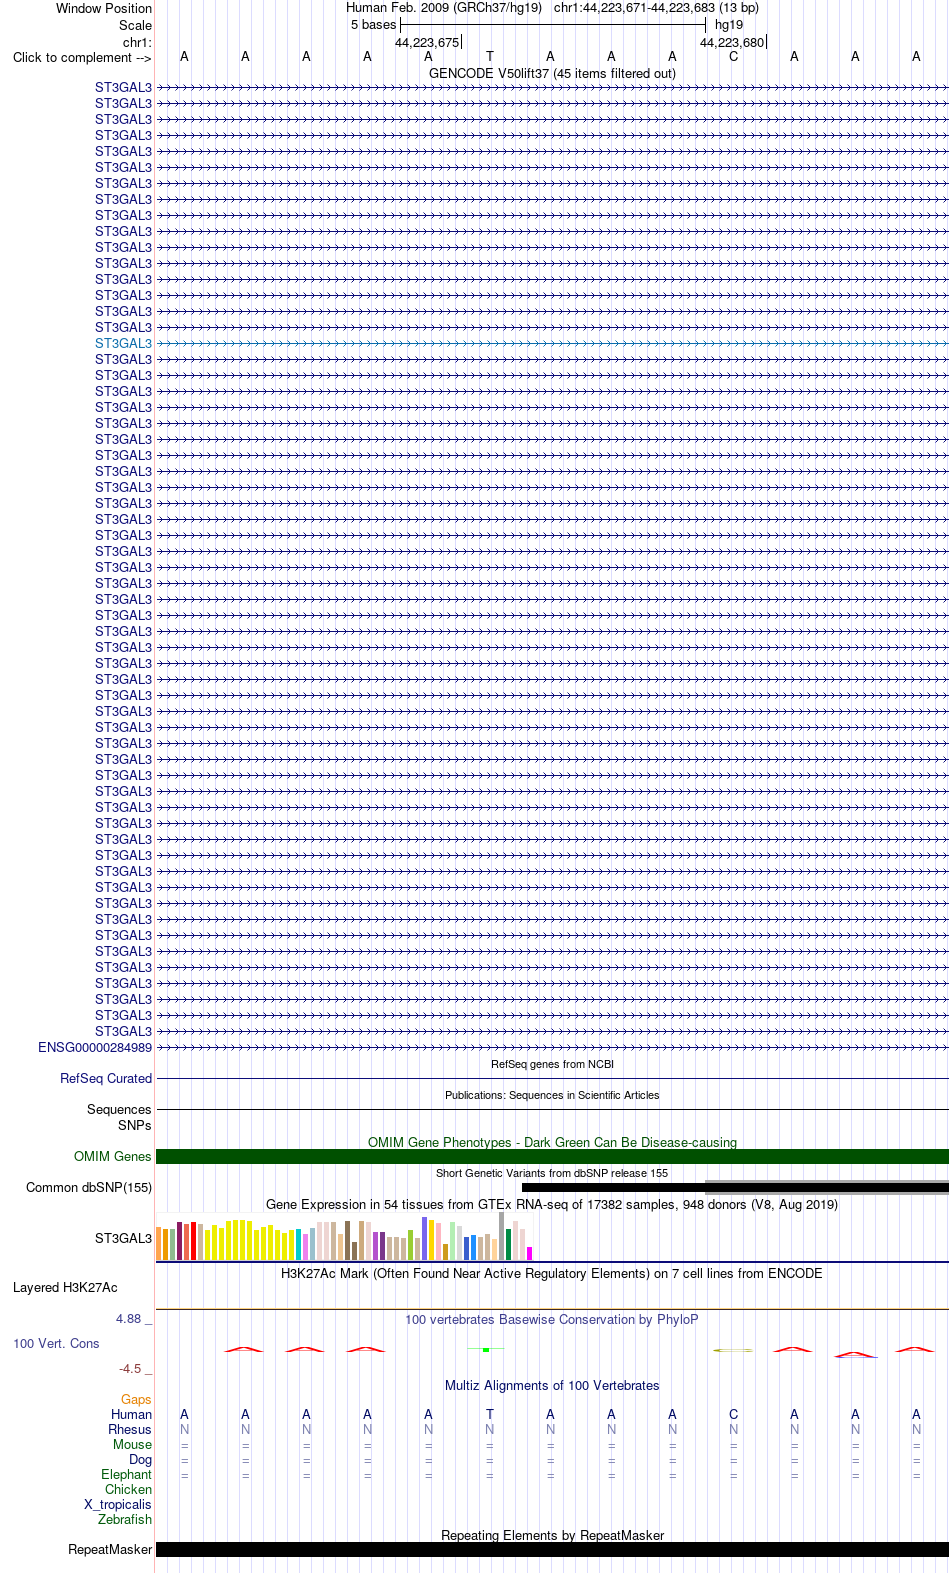Open the GENCODE V50lift37 track title
The image size is (950, 1573).
point(552,73)
